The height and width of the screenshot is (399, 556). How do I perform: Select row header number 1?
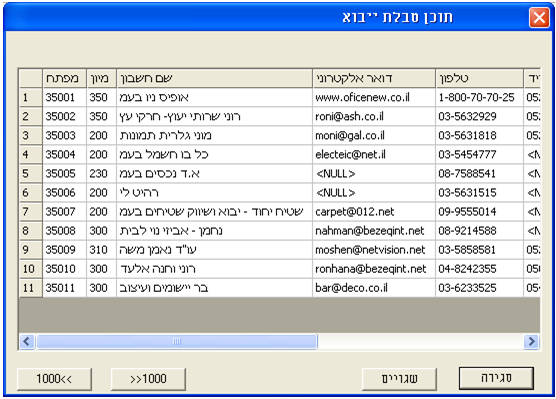point(31,97)
